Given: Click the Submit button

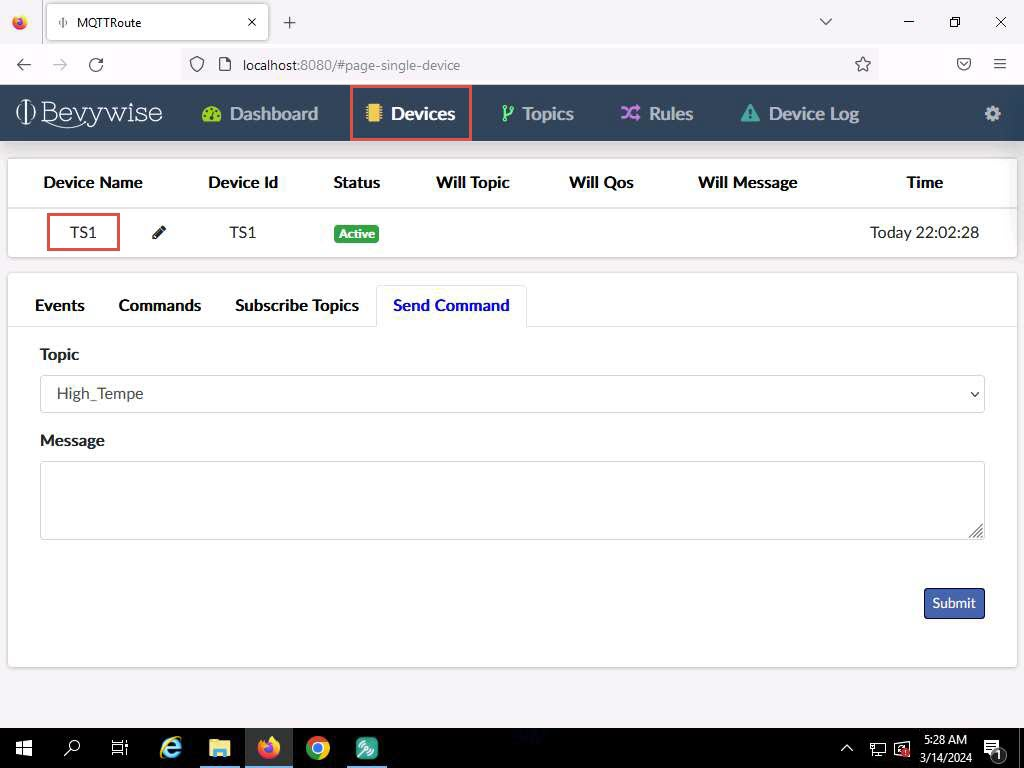Looking at the screenshot, I should [953, 603].
